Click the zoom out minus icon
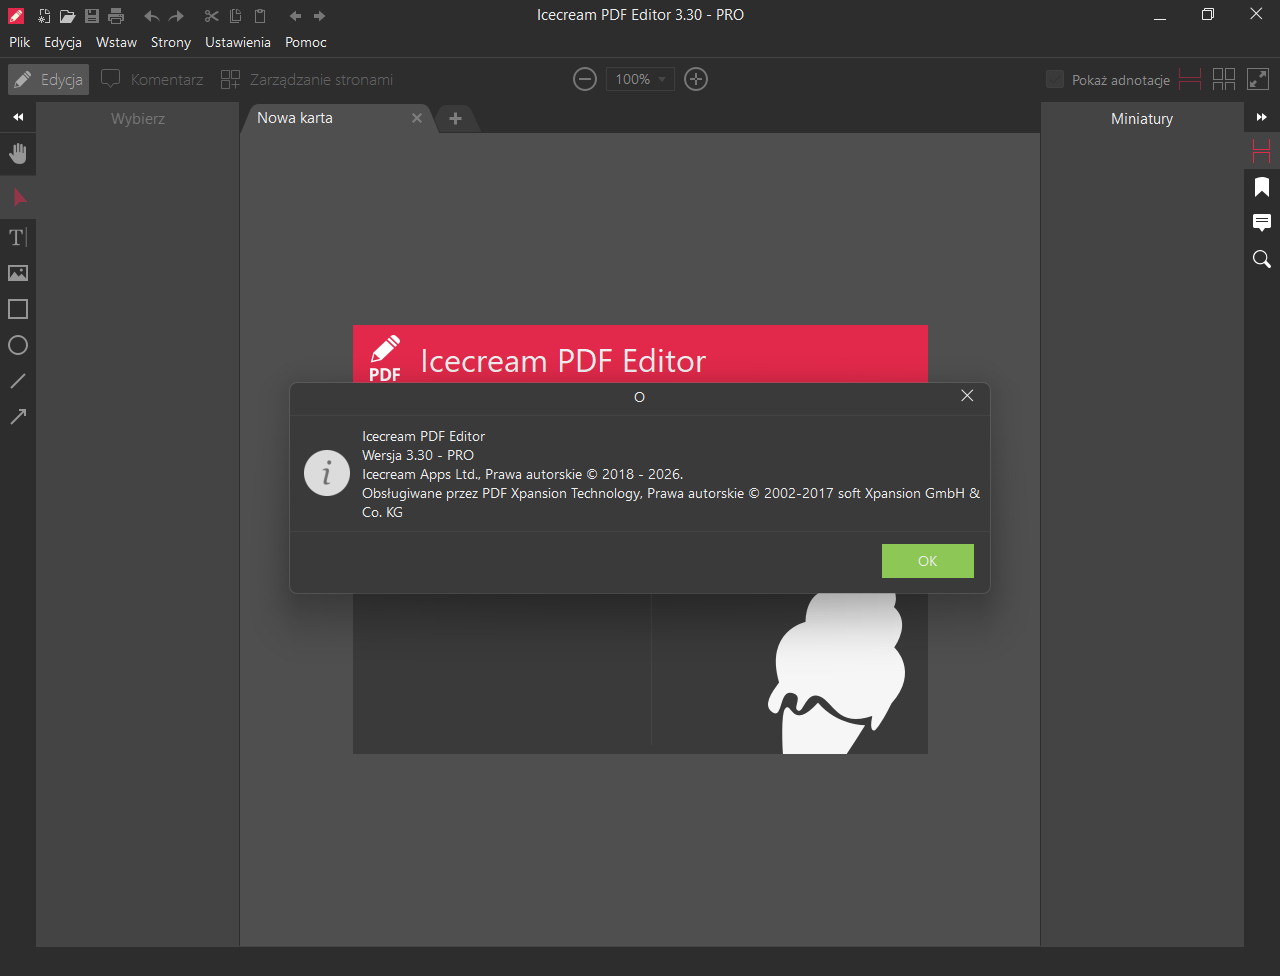This screenshot has height=976, width=1280. click(x=585, y=79)
